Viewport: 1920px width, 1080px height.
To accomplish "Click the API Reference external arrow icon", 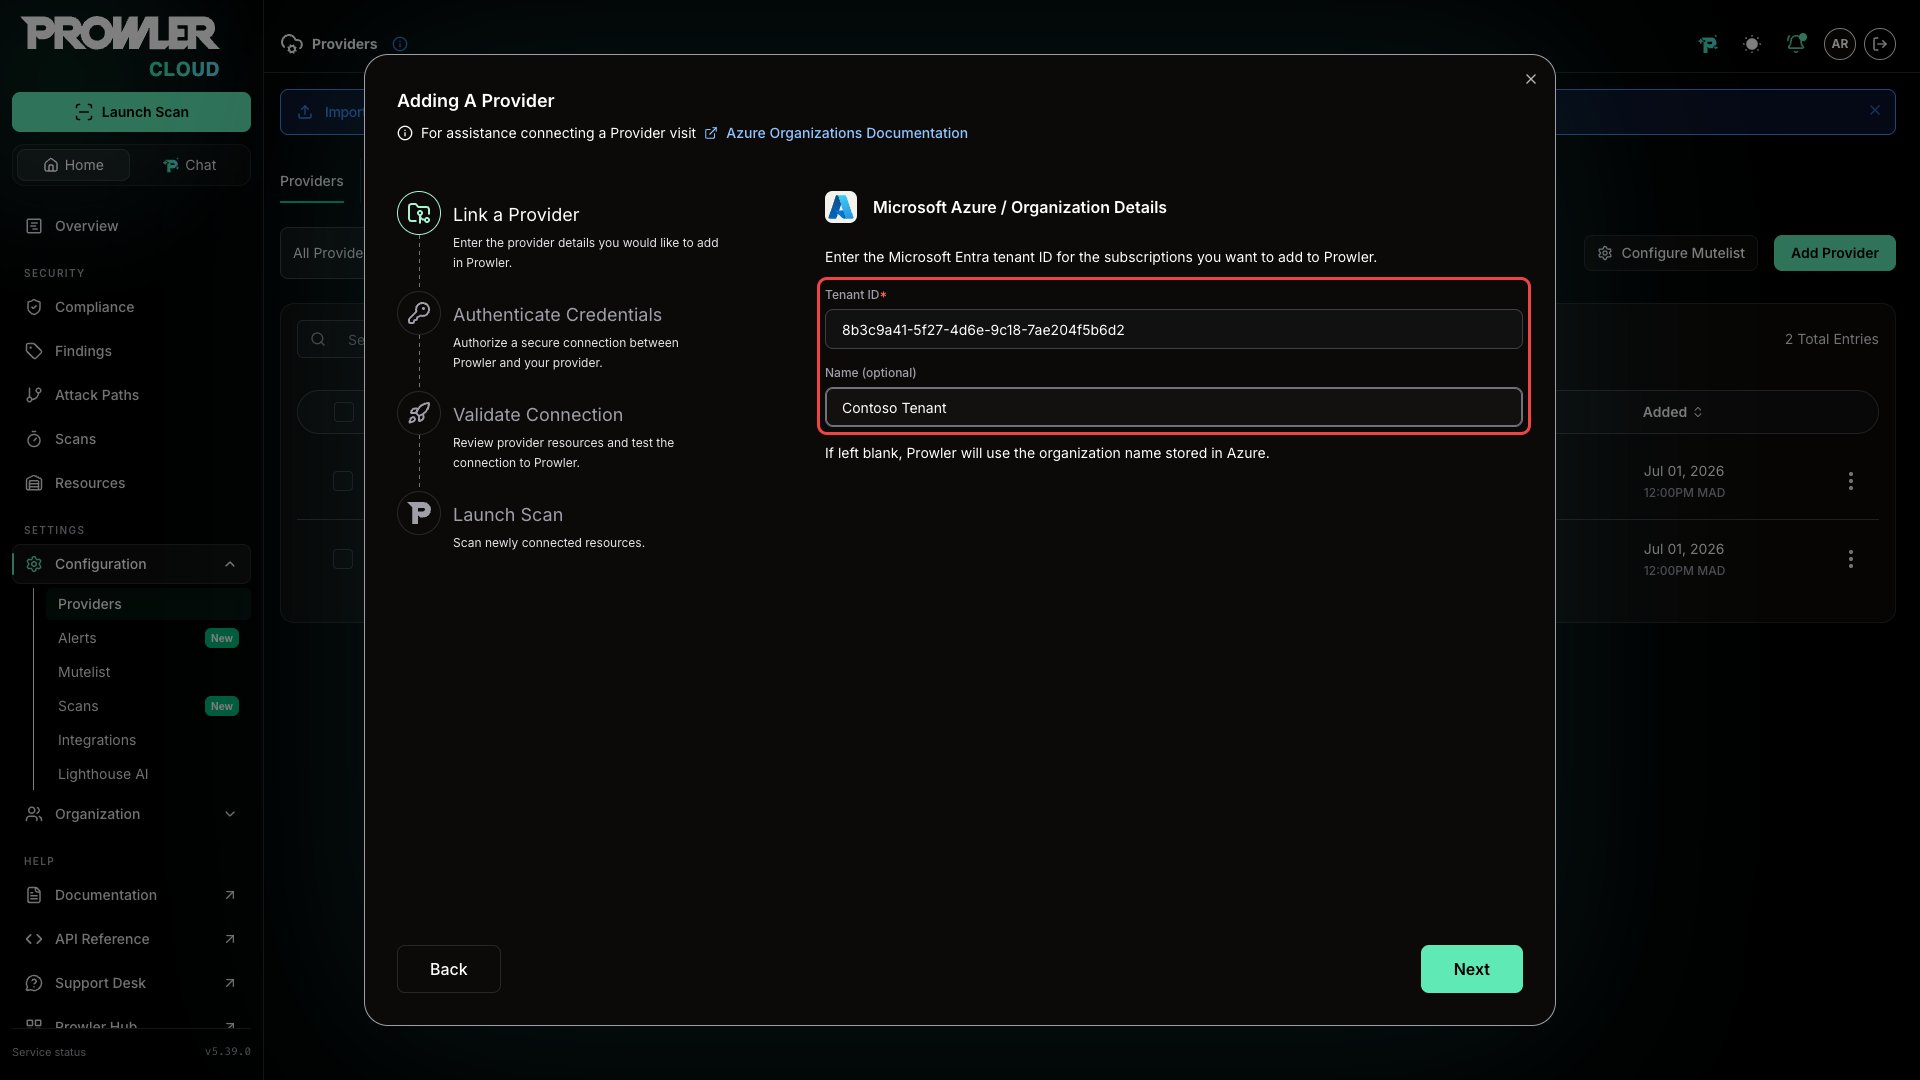I will pyautogui.click(x=230, y=939).
